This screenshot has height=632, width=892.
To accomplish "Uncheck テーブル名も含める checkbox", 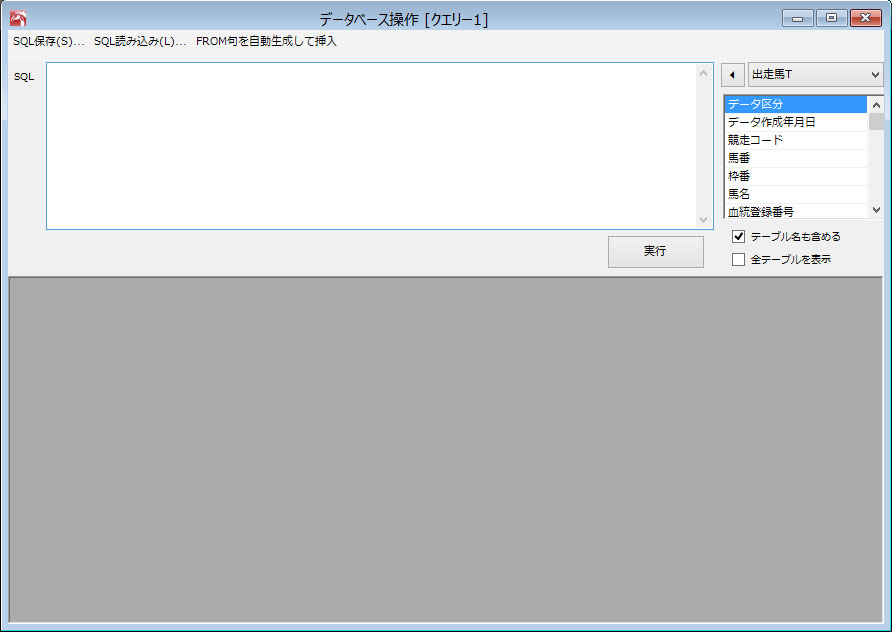I will coord(738,236).
